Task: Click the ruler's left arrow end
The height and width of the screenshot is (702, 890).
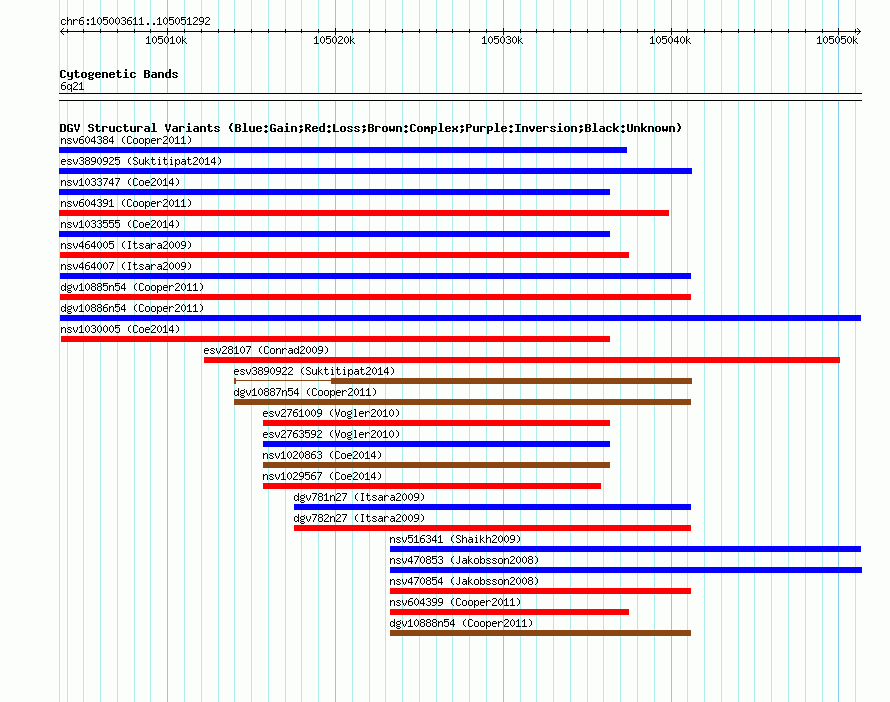Action: [62, 32]
